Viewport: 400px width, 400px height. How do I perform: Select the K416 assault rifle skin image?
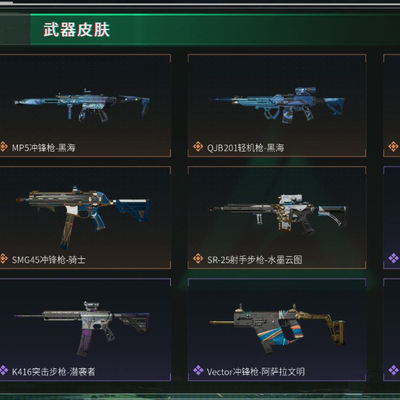[82, 329]
